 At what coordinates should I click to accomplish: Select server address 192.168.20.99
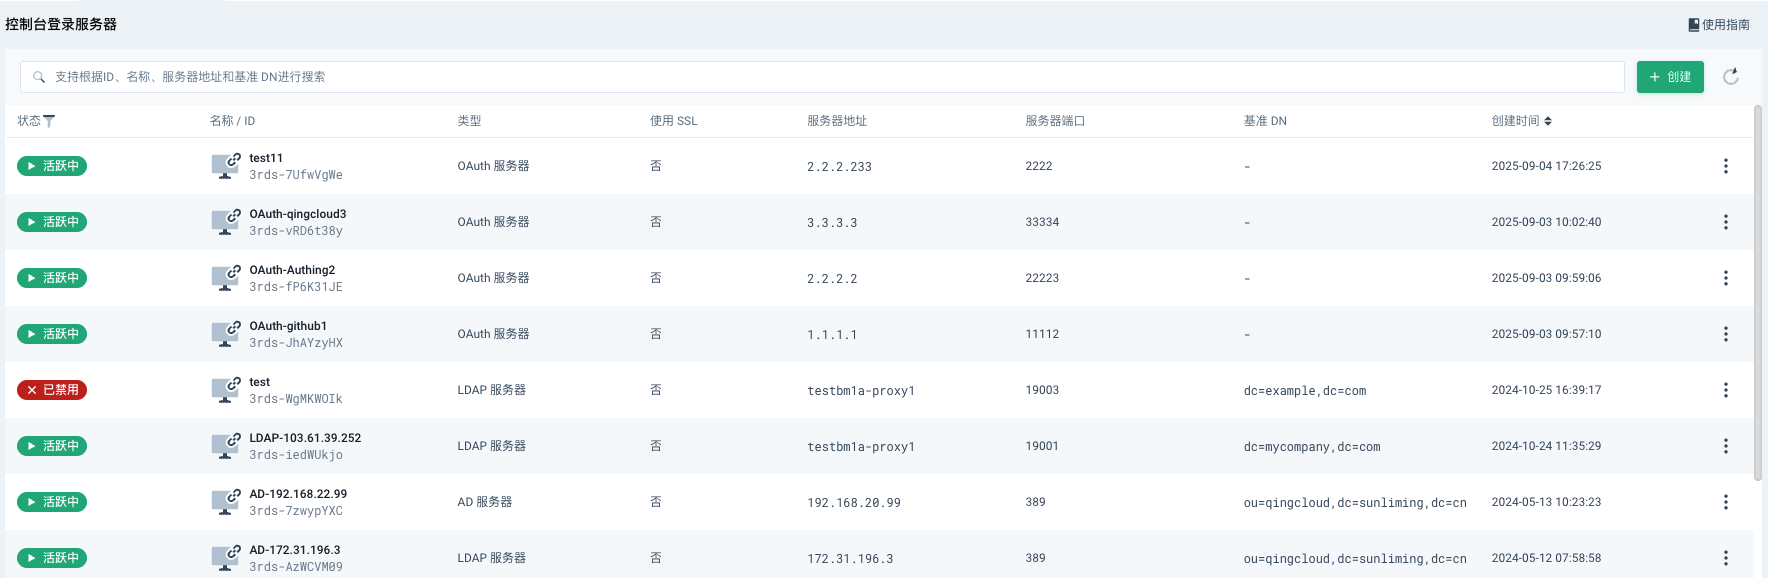(854, 503)
